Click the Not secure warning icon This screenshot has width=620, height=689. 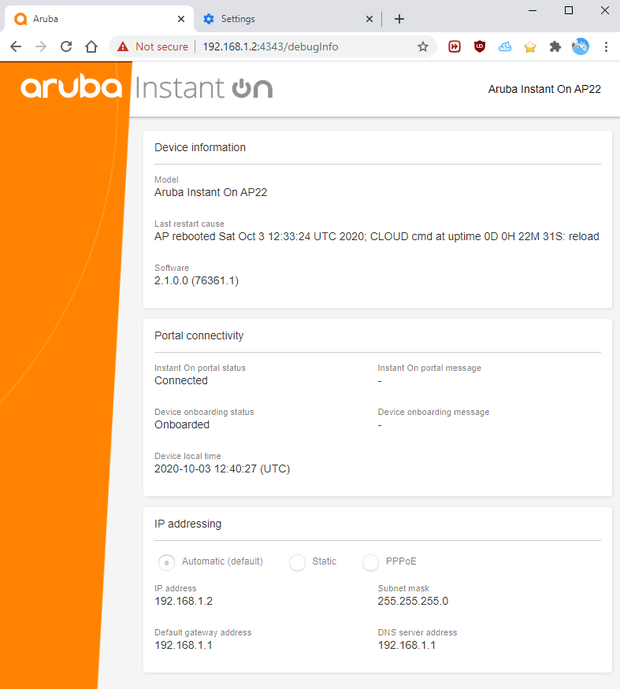click(123, 47)
